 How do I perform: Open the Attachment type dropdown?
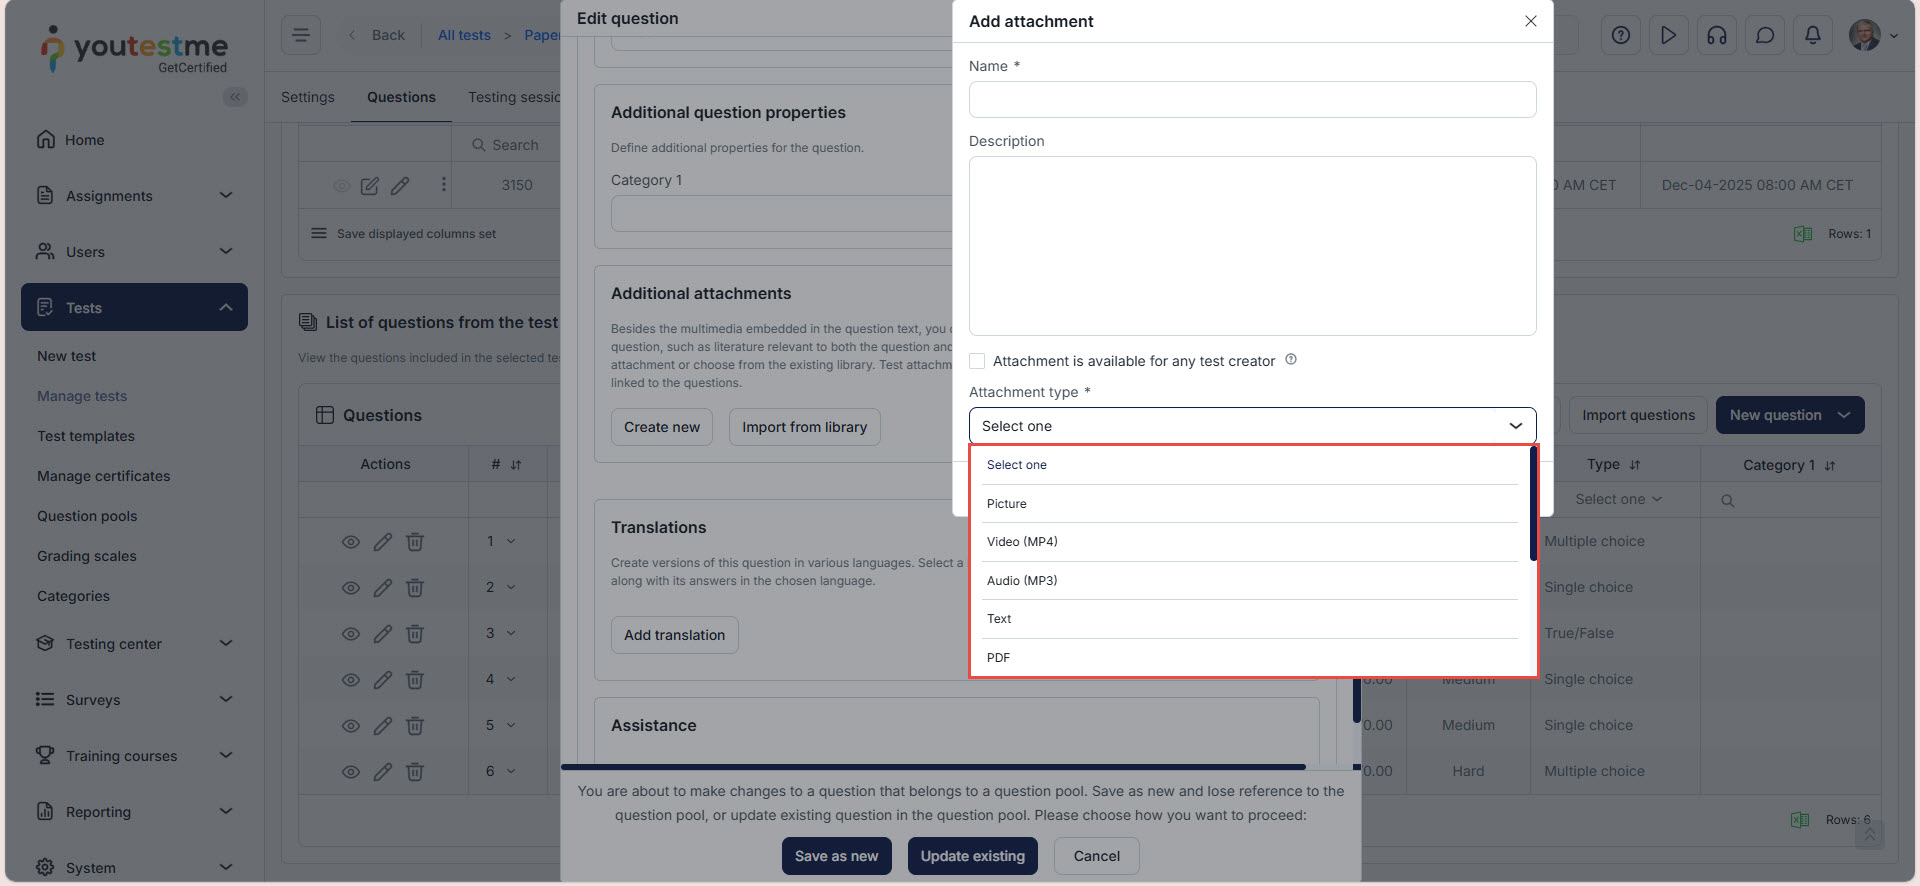1252,426
